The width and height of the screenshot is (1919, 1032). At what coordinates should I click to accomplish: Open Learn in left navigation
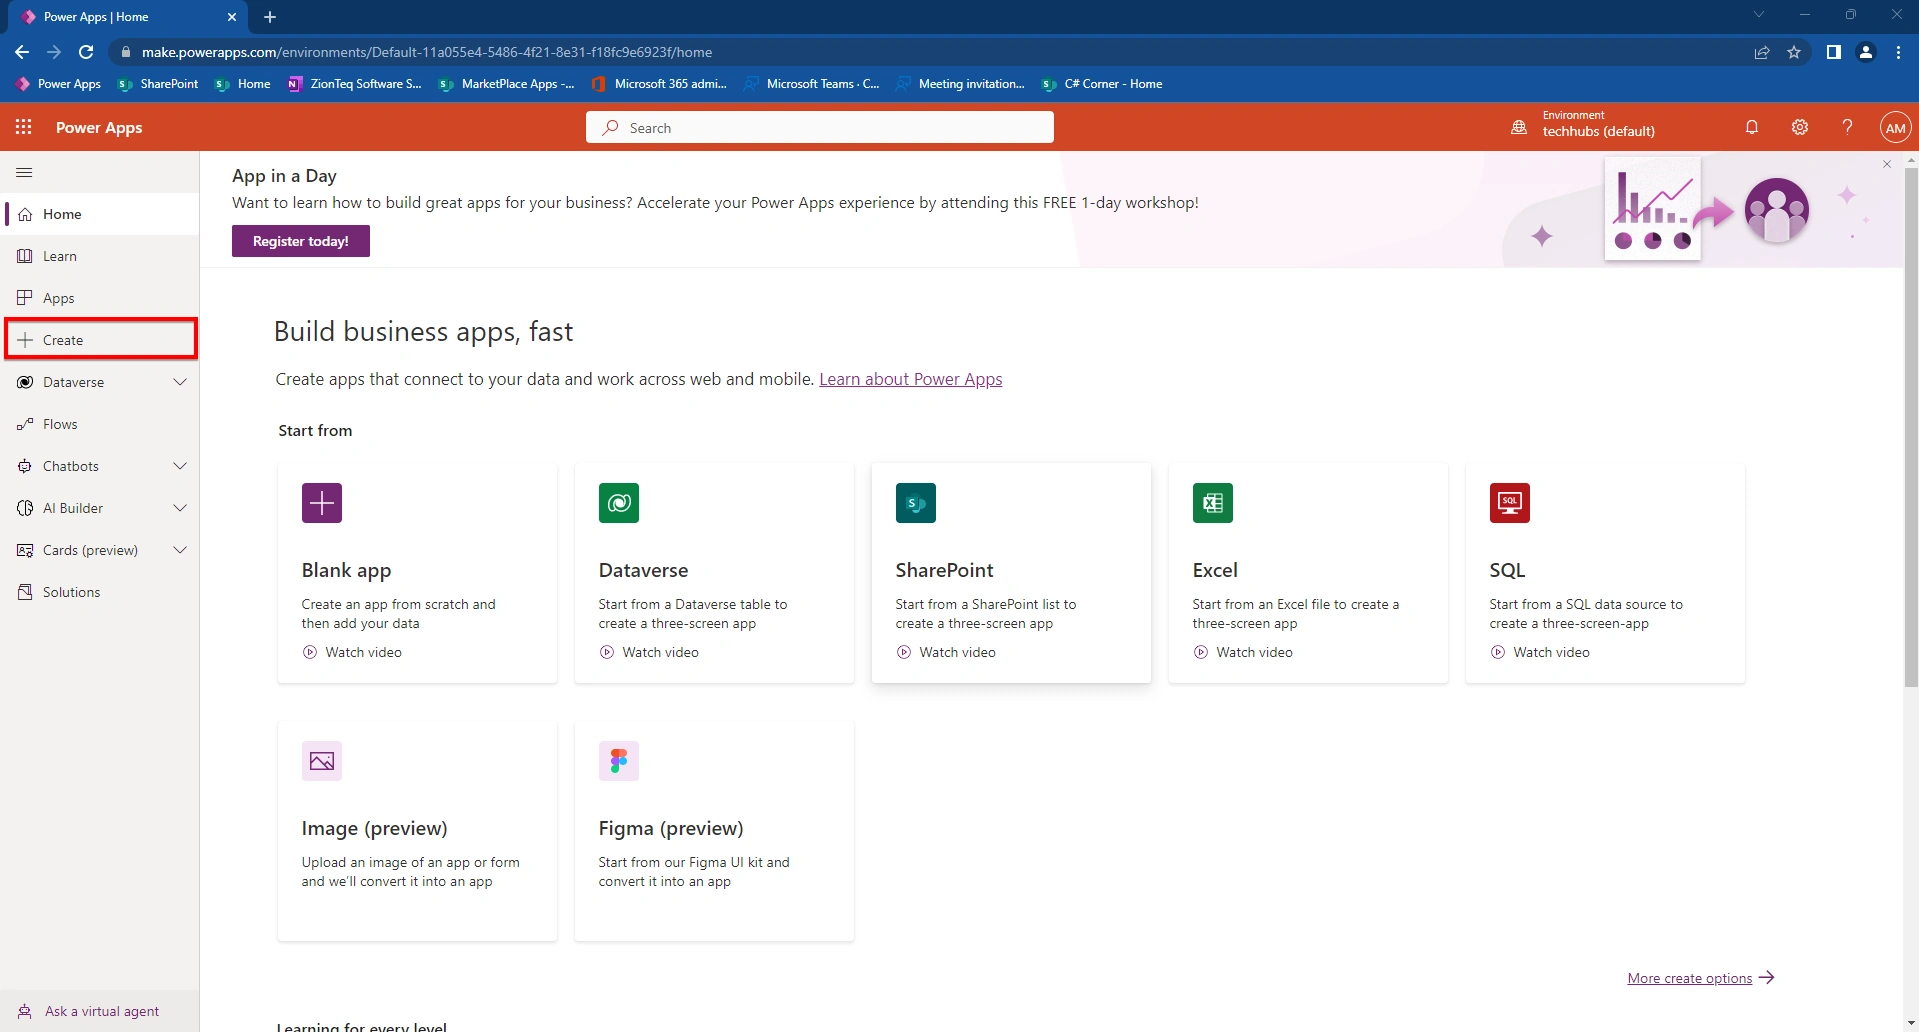tap(100, 256)
